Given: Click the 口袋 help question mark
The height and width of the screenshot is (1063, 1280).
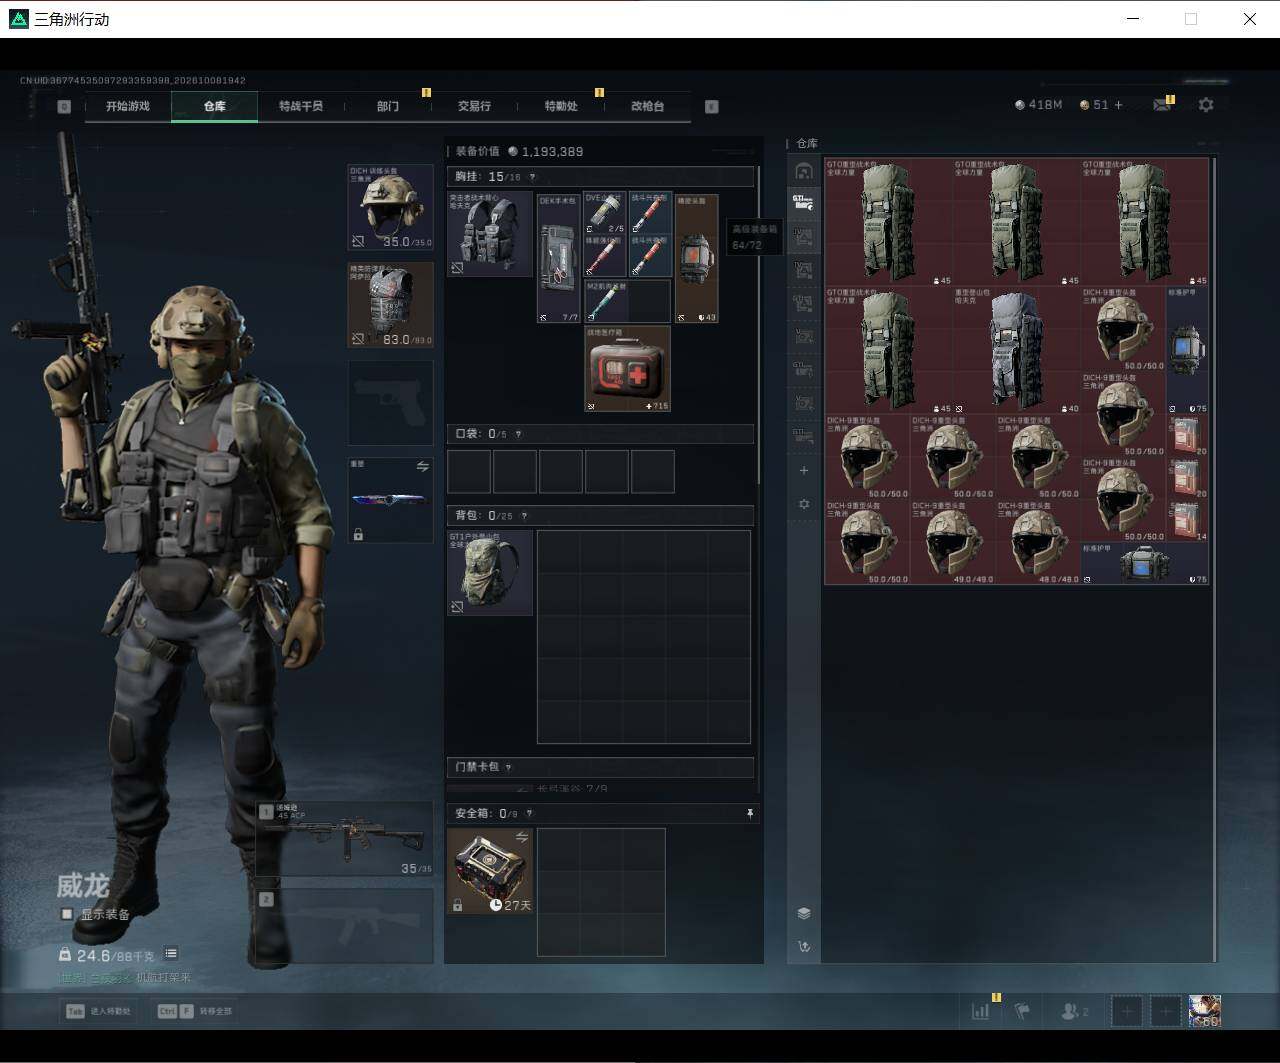Looking at the screenshot, I should coord(517,434).
